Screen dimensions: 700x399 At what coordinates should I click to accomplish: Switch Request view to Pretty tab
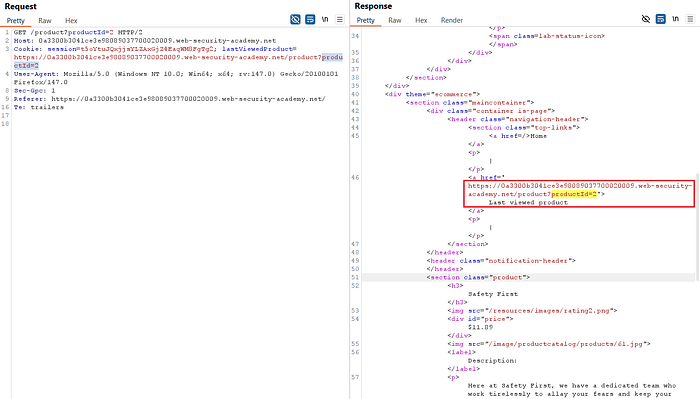pos(16,21)
